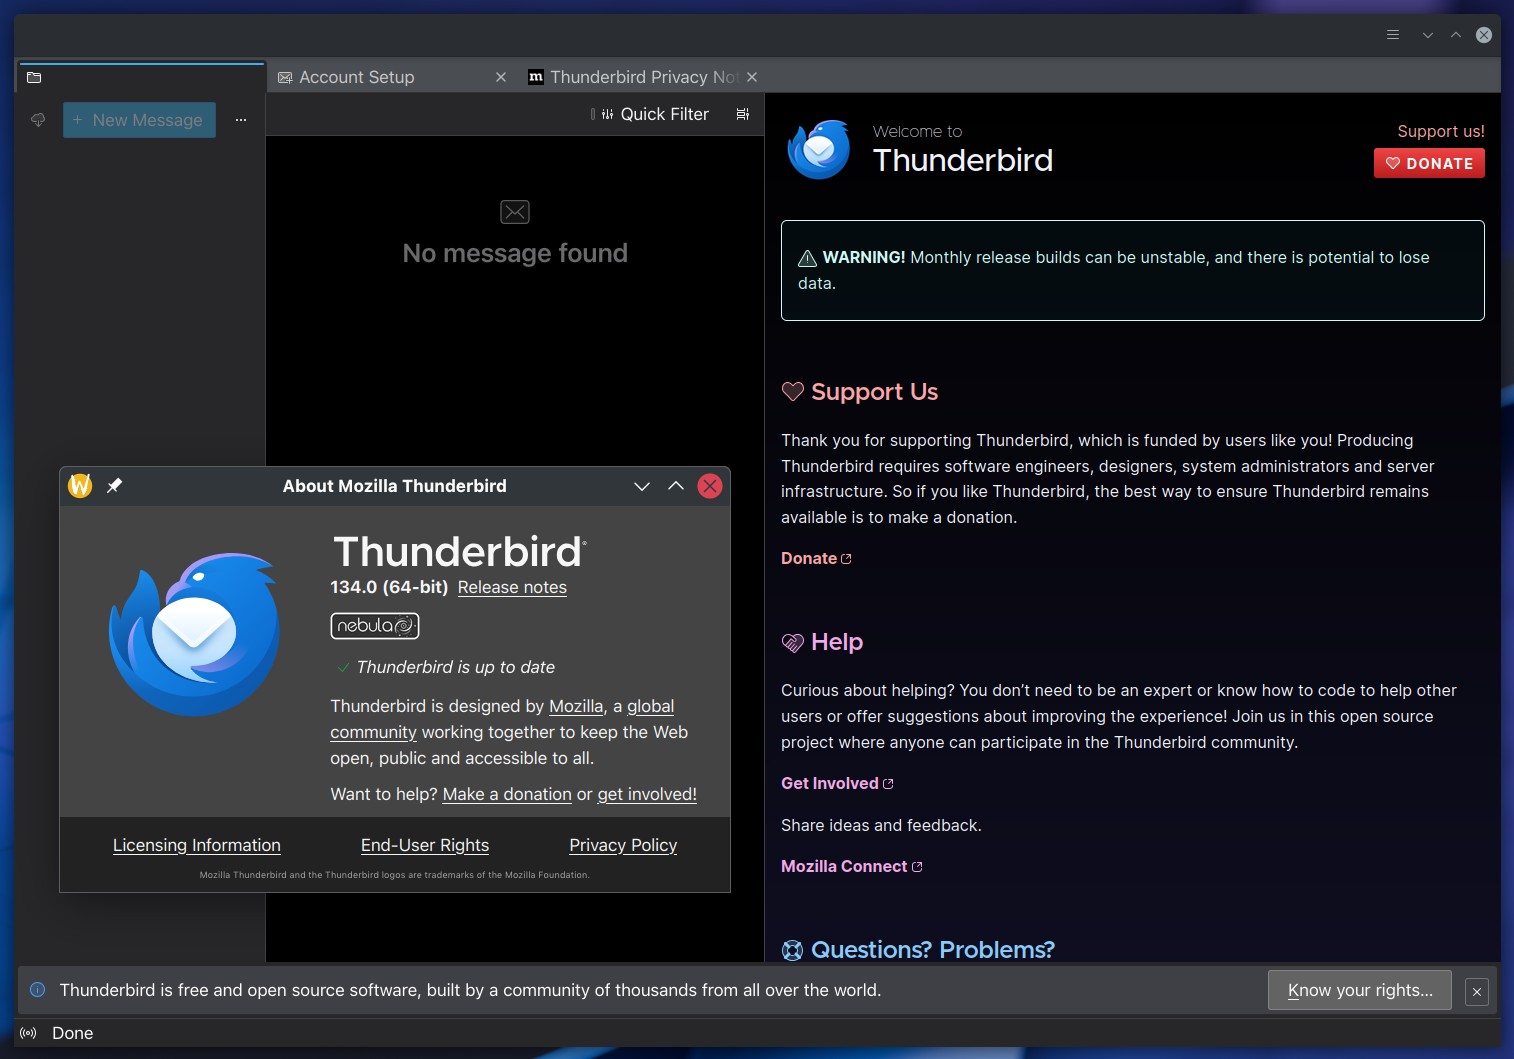Viewport: 1514px width, 1059px height.
Task: Compose with the New Message button
Action: point(139,120)
